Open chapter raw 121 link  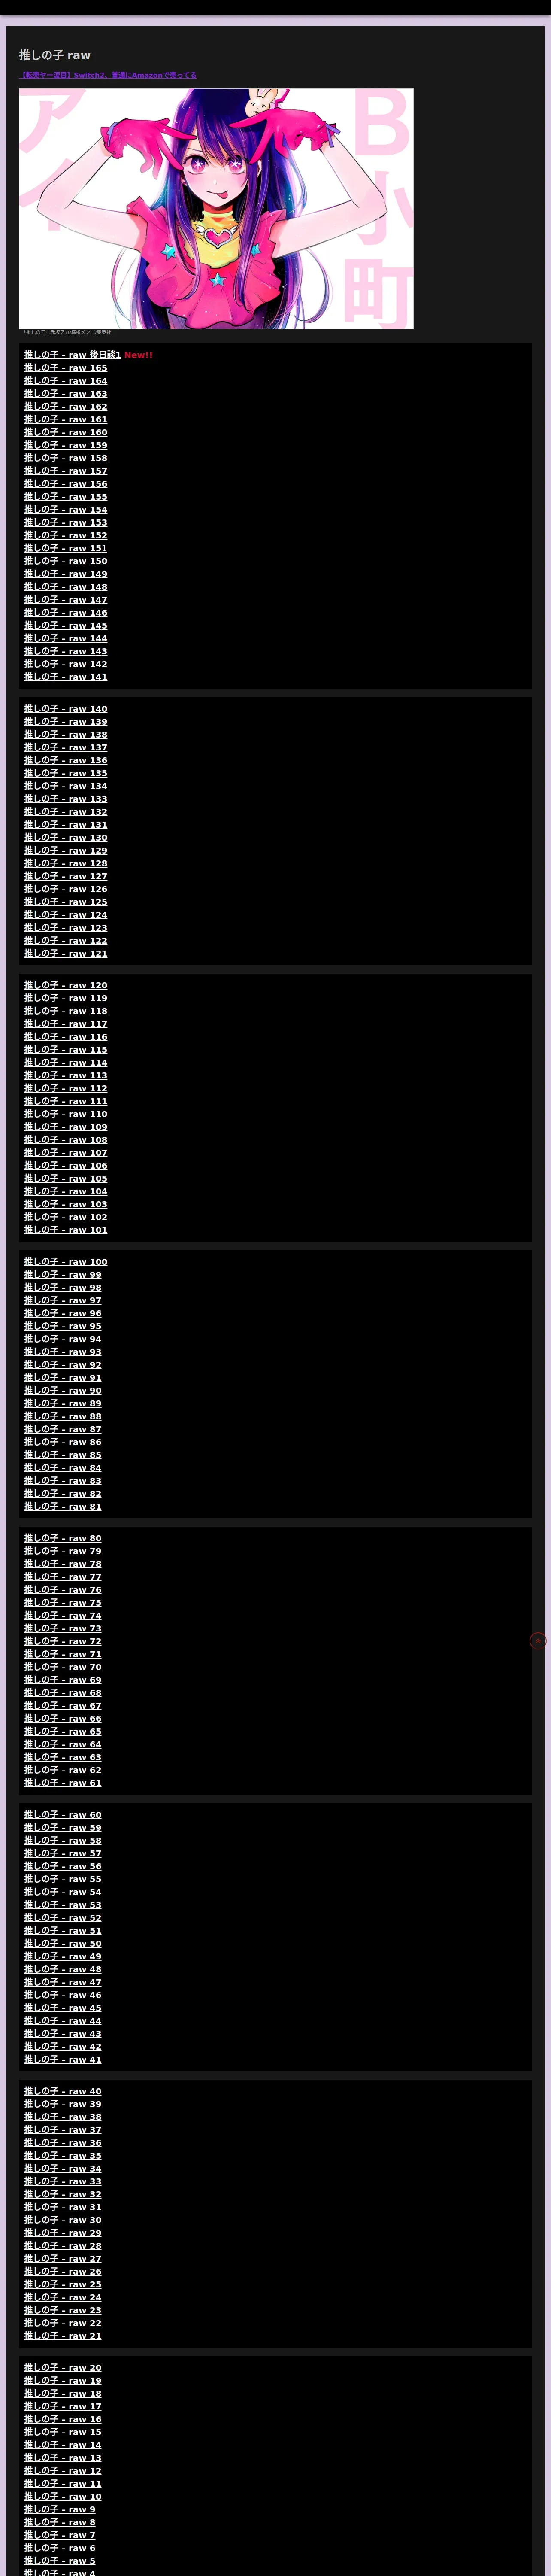65,954
